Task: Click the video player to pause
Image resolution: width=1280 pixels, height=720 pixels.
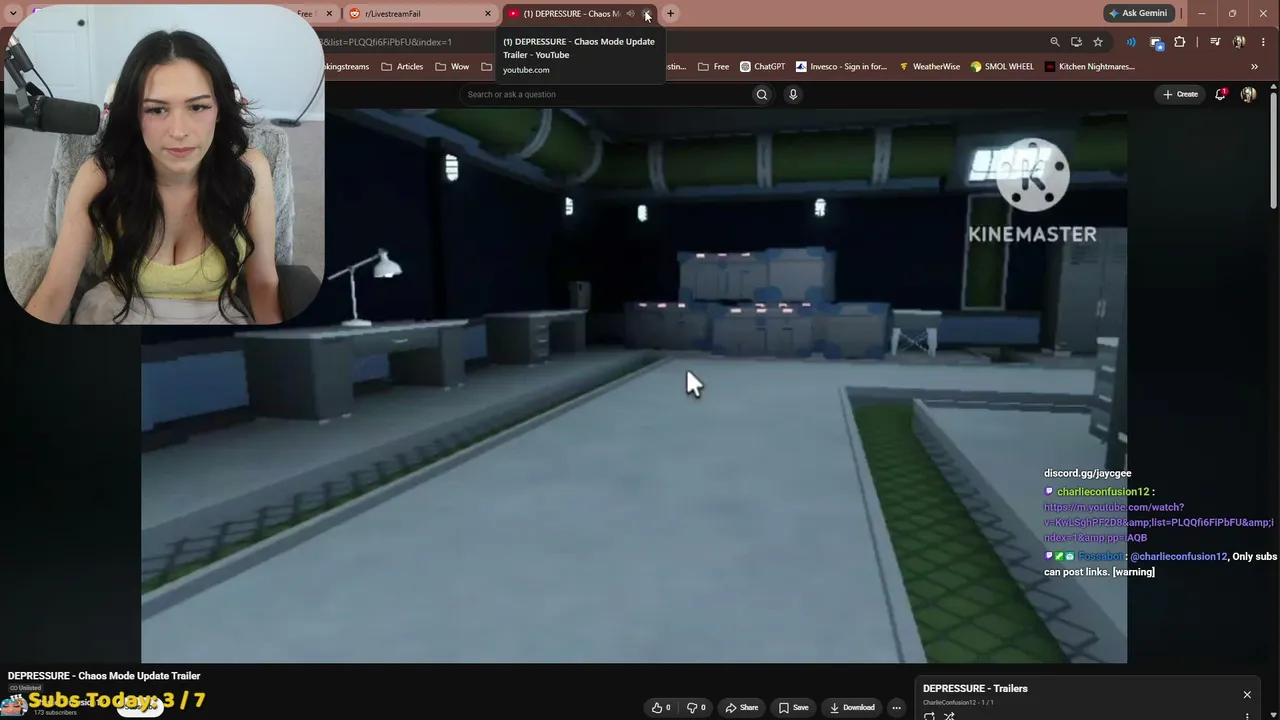Action: 634,386
